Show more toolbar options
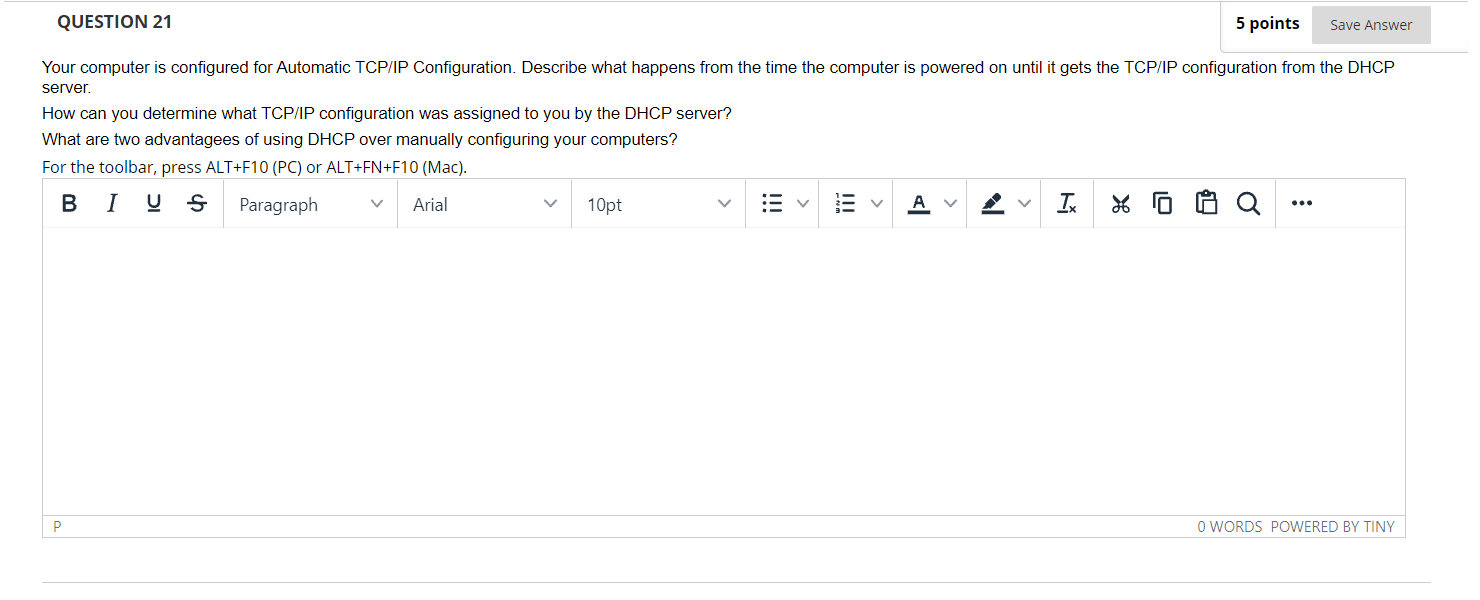 point(1300,204)
